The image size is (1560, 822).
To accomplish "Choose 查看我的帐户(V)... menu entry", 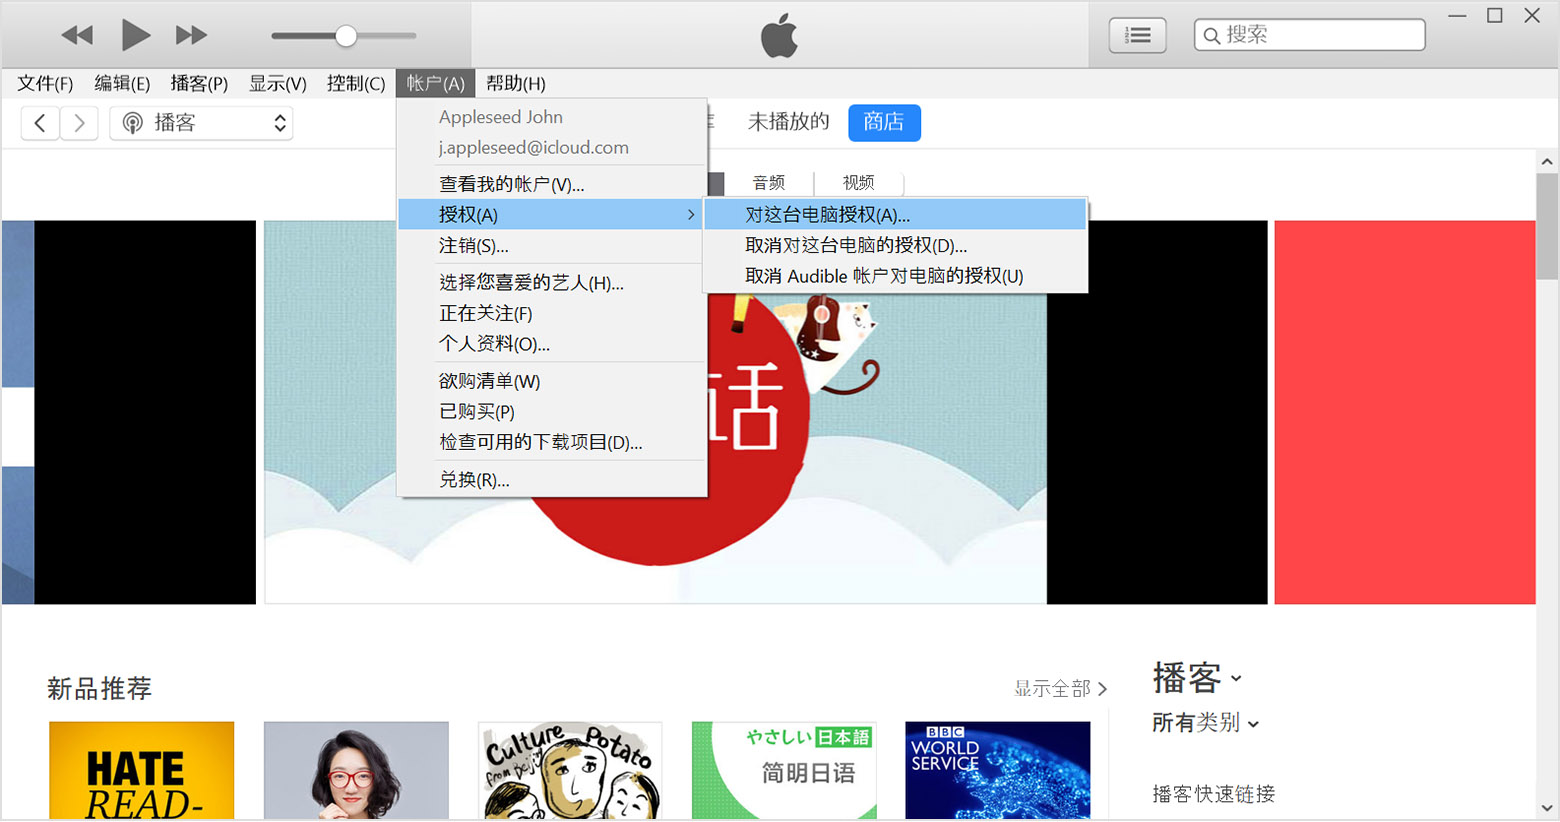I will tap(552, 184).
